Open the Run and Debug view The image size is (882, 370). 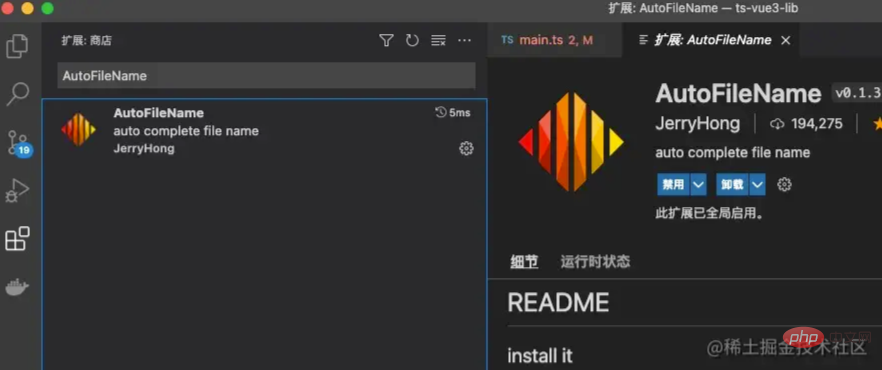click(x=17, y=191)
